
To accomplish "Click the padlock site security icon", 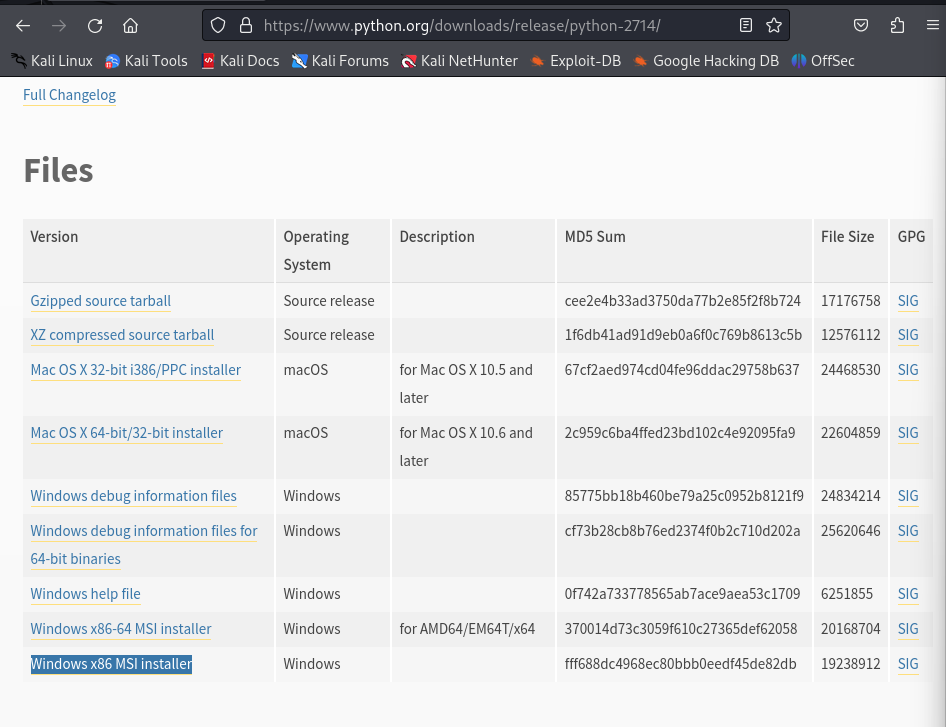I will tap(246, 25).
